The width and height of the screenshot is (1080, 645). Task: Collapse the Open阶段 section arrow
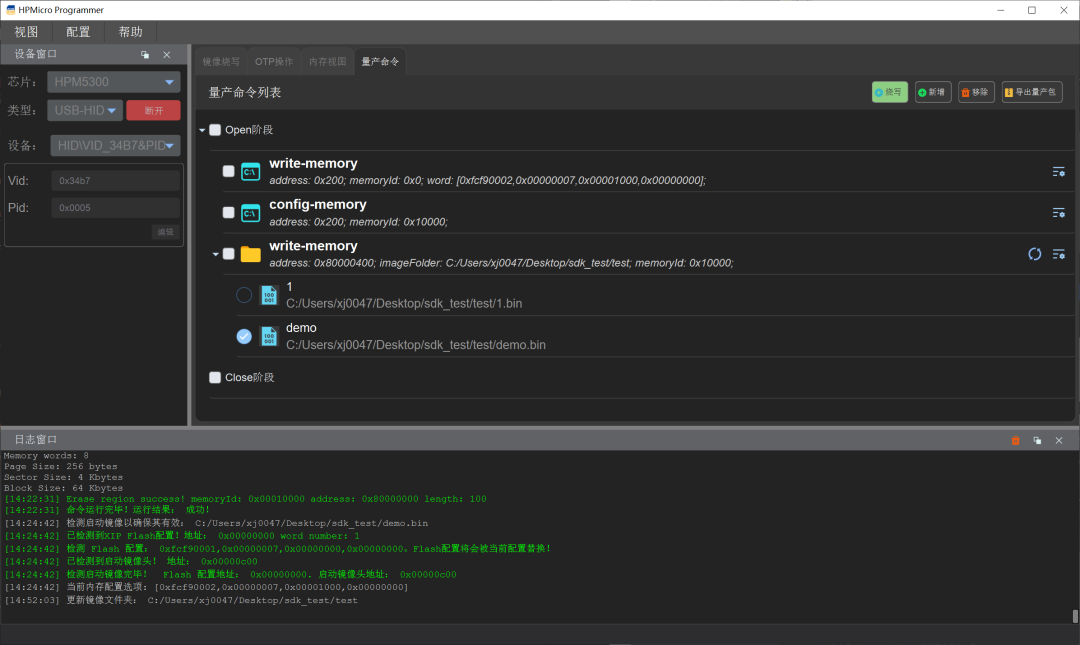pyautogui.click(x=202, y=130)
